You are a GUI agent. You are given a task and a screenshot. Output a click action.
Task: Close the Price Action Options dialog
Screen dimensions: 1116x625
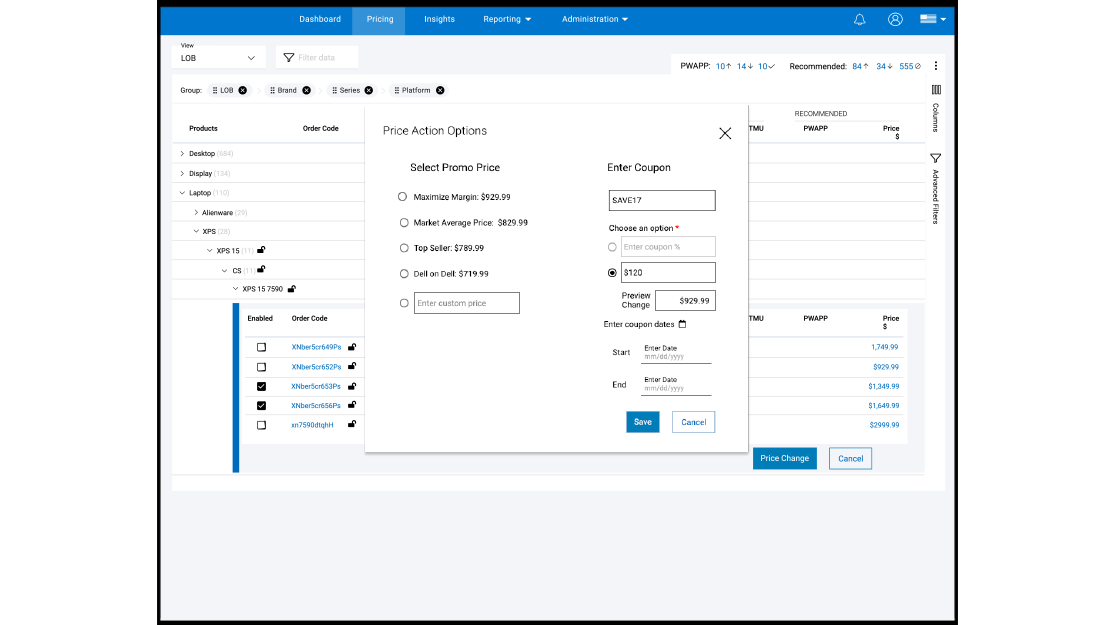[725, 133]
